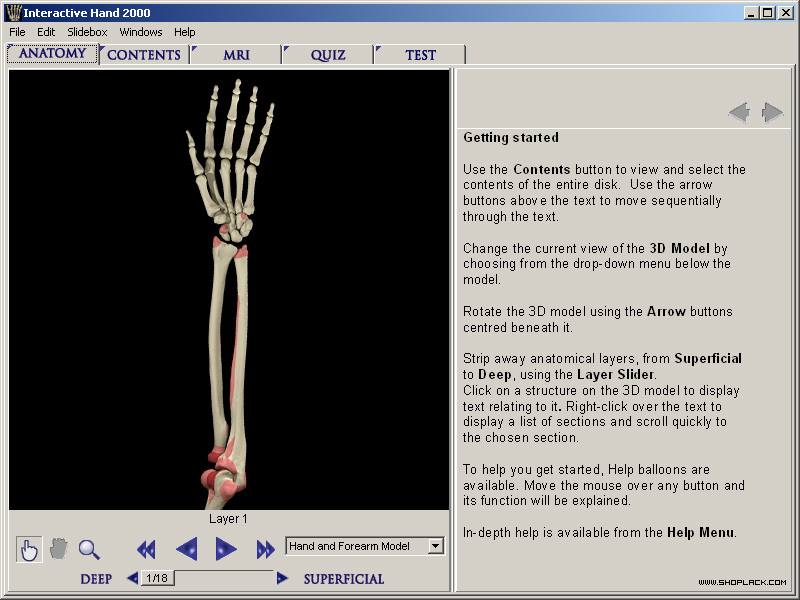The image size is (800, 600).
Task: Rotate model fast left with double arrow
Action: pos(146,549)
